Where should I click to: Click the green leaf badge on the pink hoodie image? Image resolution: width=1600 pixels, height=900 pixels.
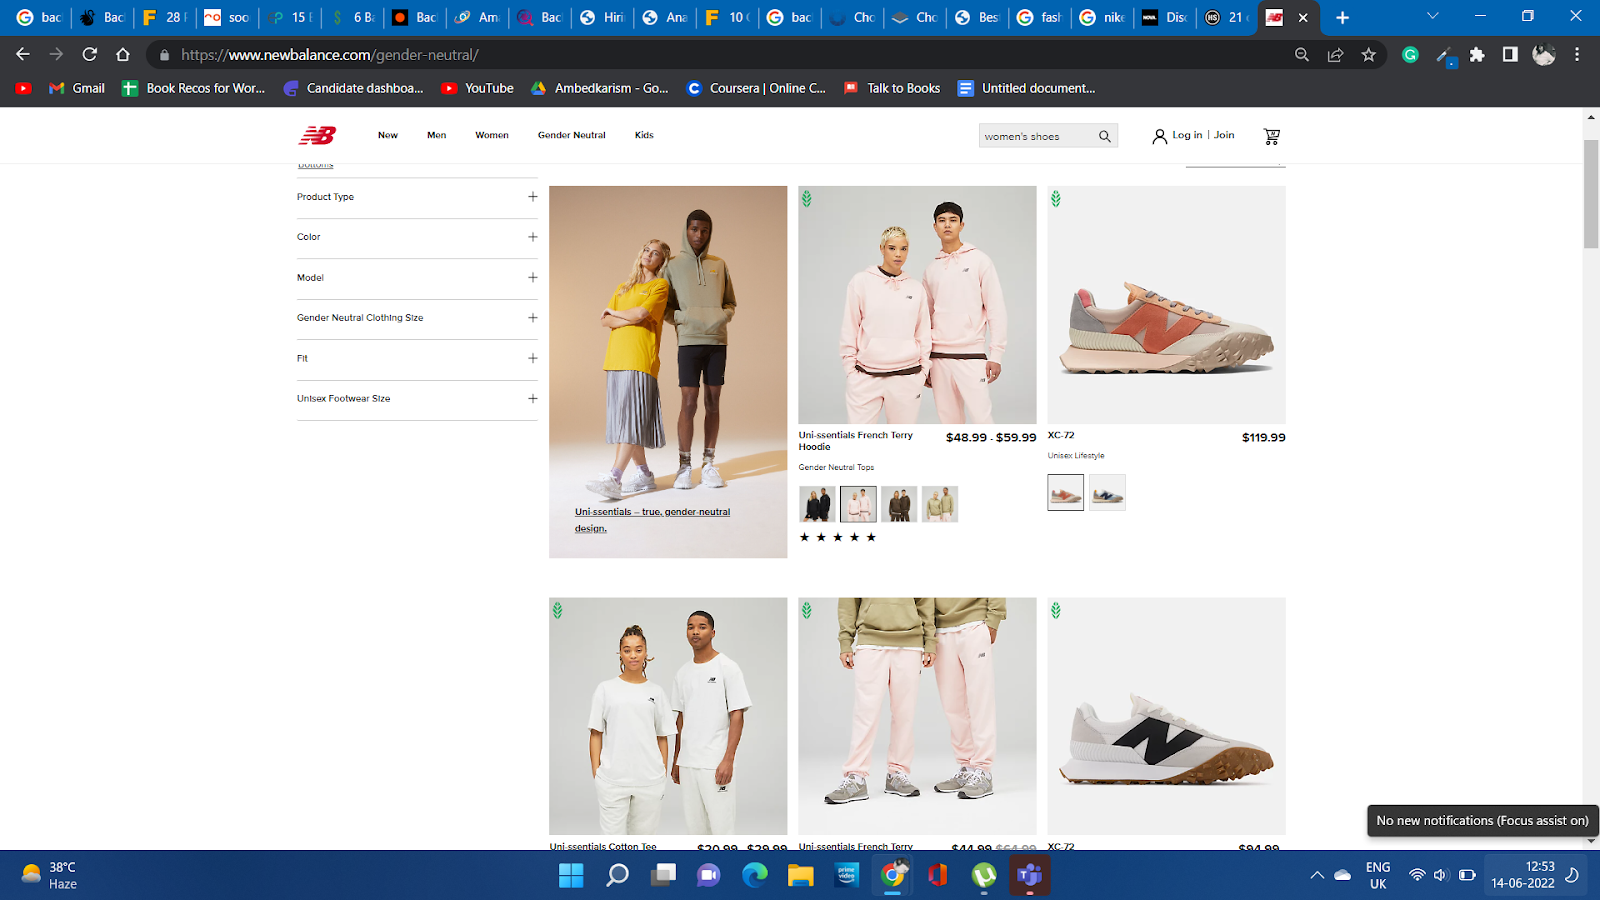[807, 199]
